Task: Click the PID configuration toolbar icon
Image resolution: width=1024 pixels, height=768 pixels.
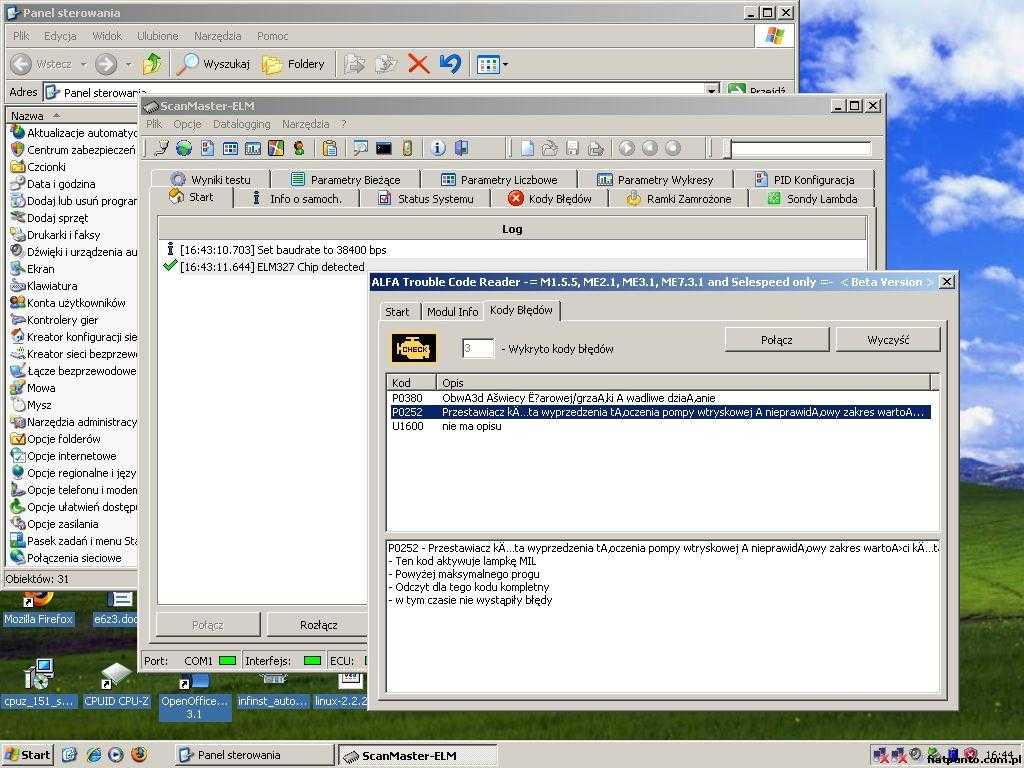Action: click(x=208, y=148)
